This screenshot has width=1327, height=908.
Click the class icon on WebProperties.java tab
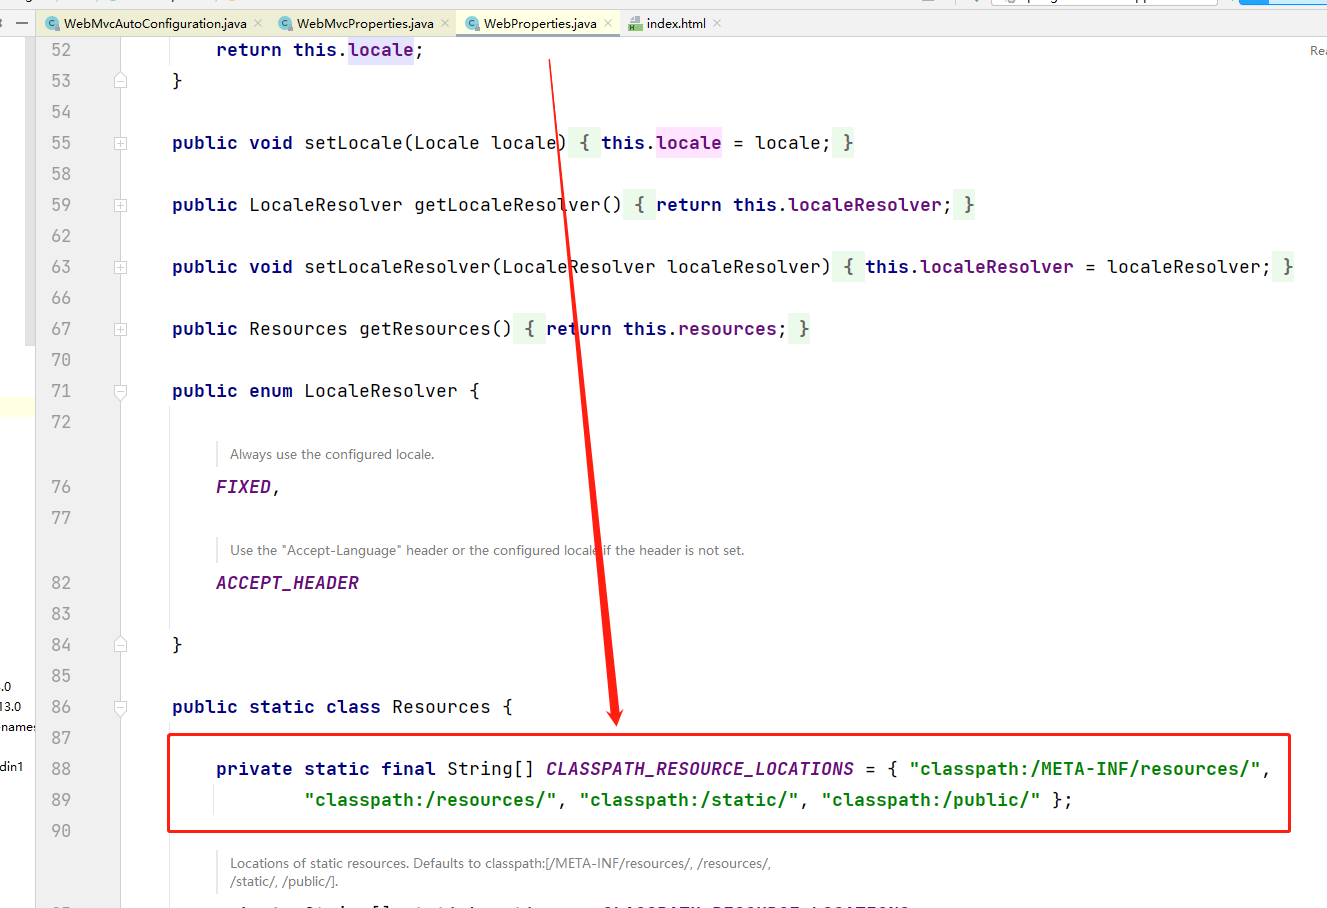[473, 23]
